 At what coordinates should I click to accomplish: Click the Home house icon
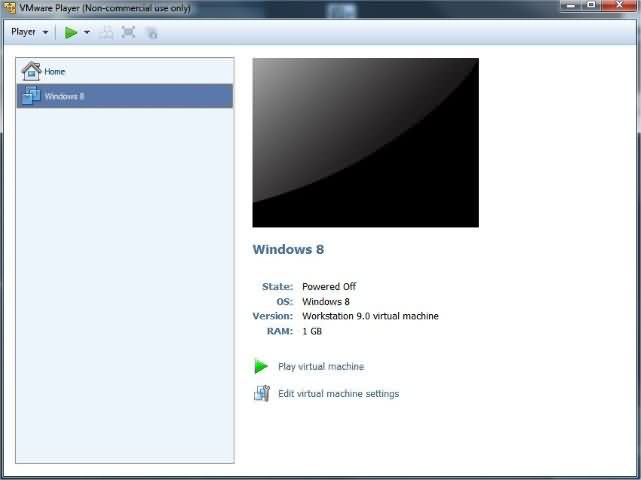31,71
